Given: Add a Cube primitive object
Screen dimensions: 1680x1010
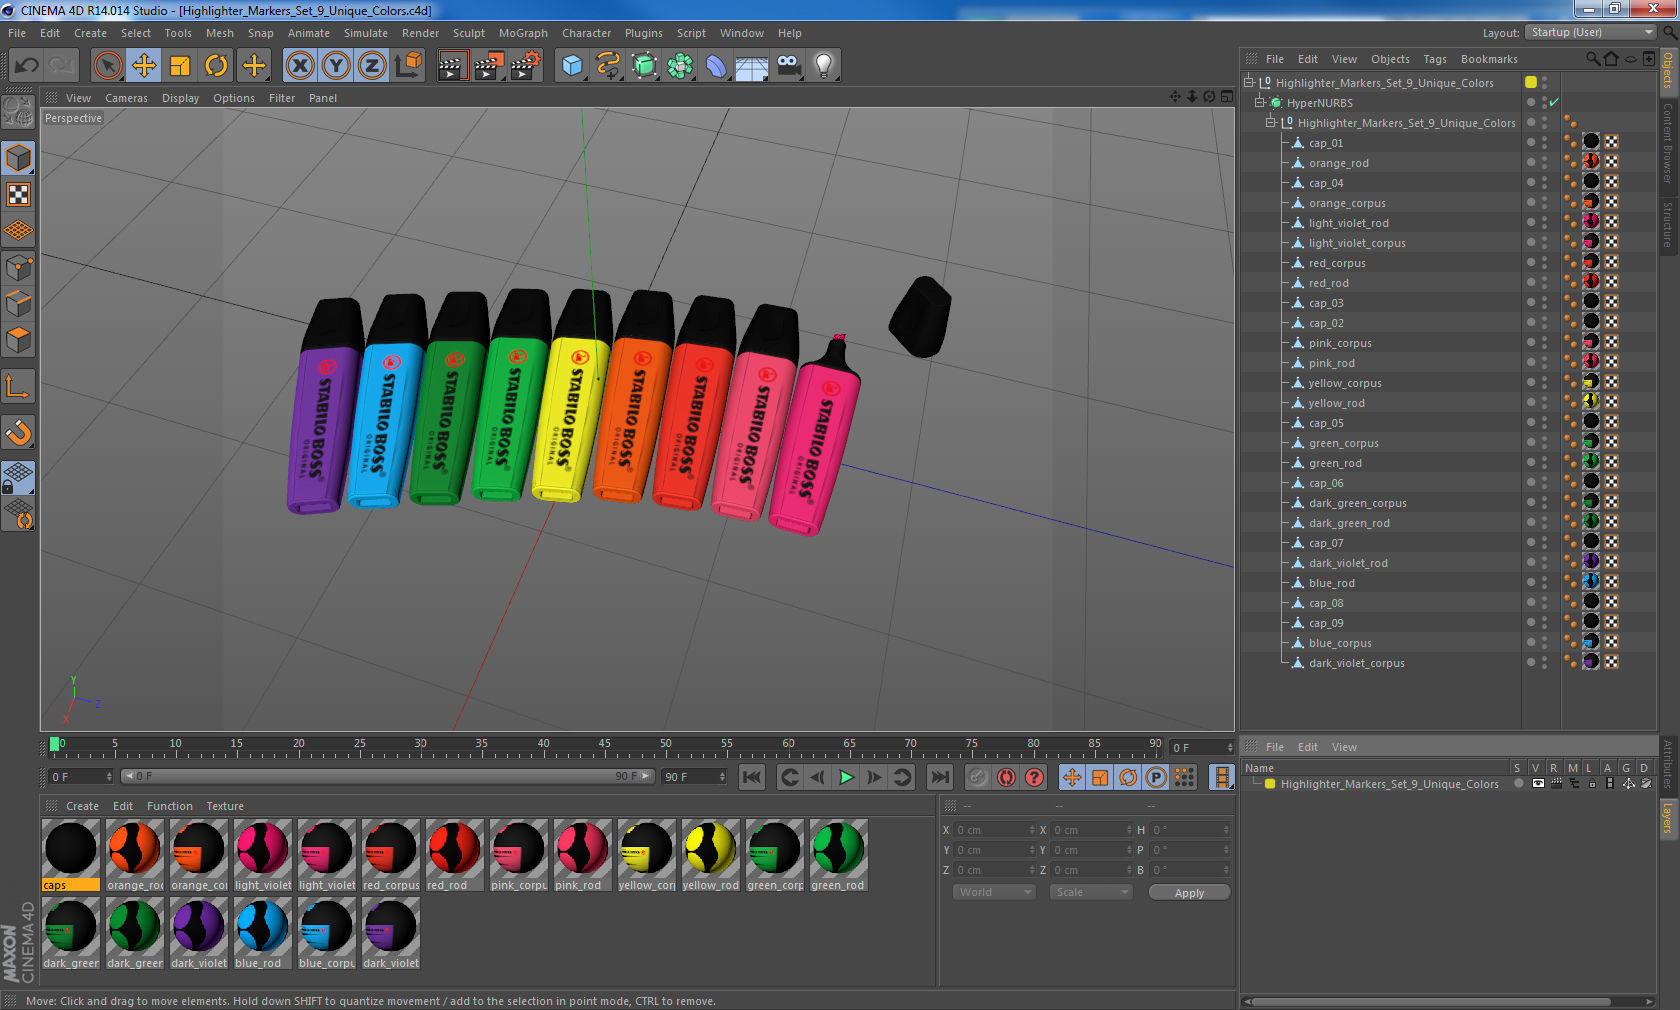Looking at the screenshot, I should 572,66.
